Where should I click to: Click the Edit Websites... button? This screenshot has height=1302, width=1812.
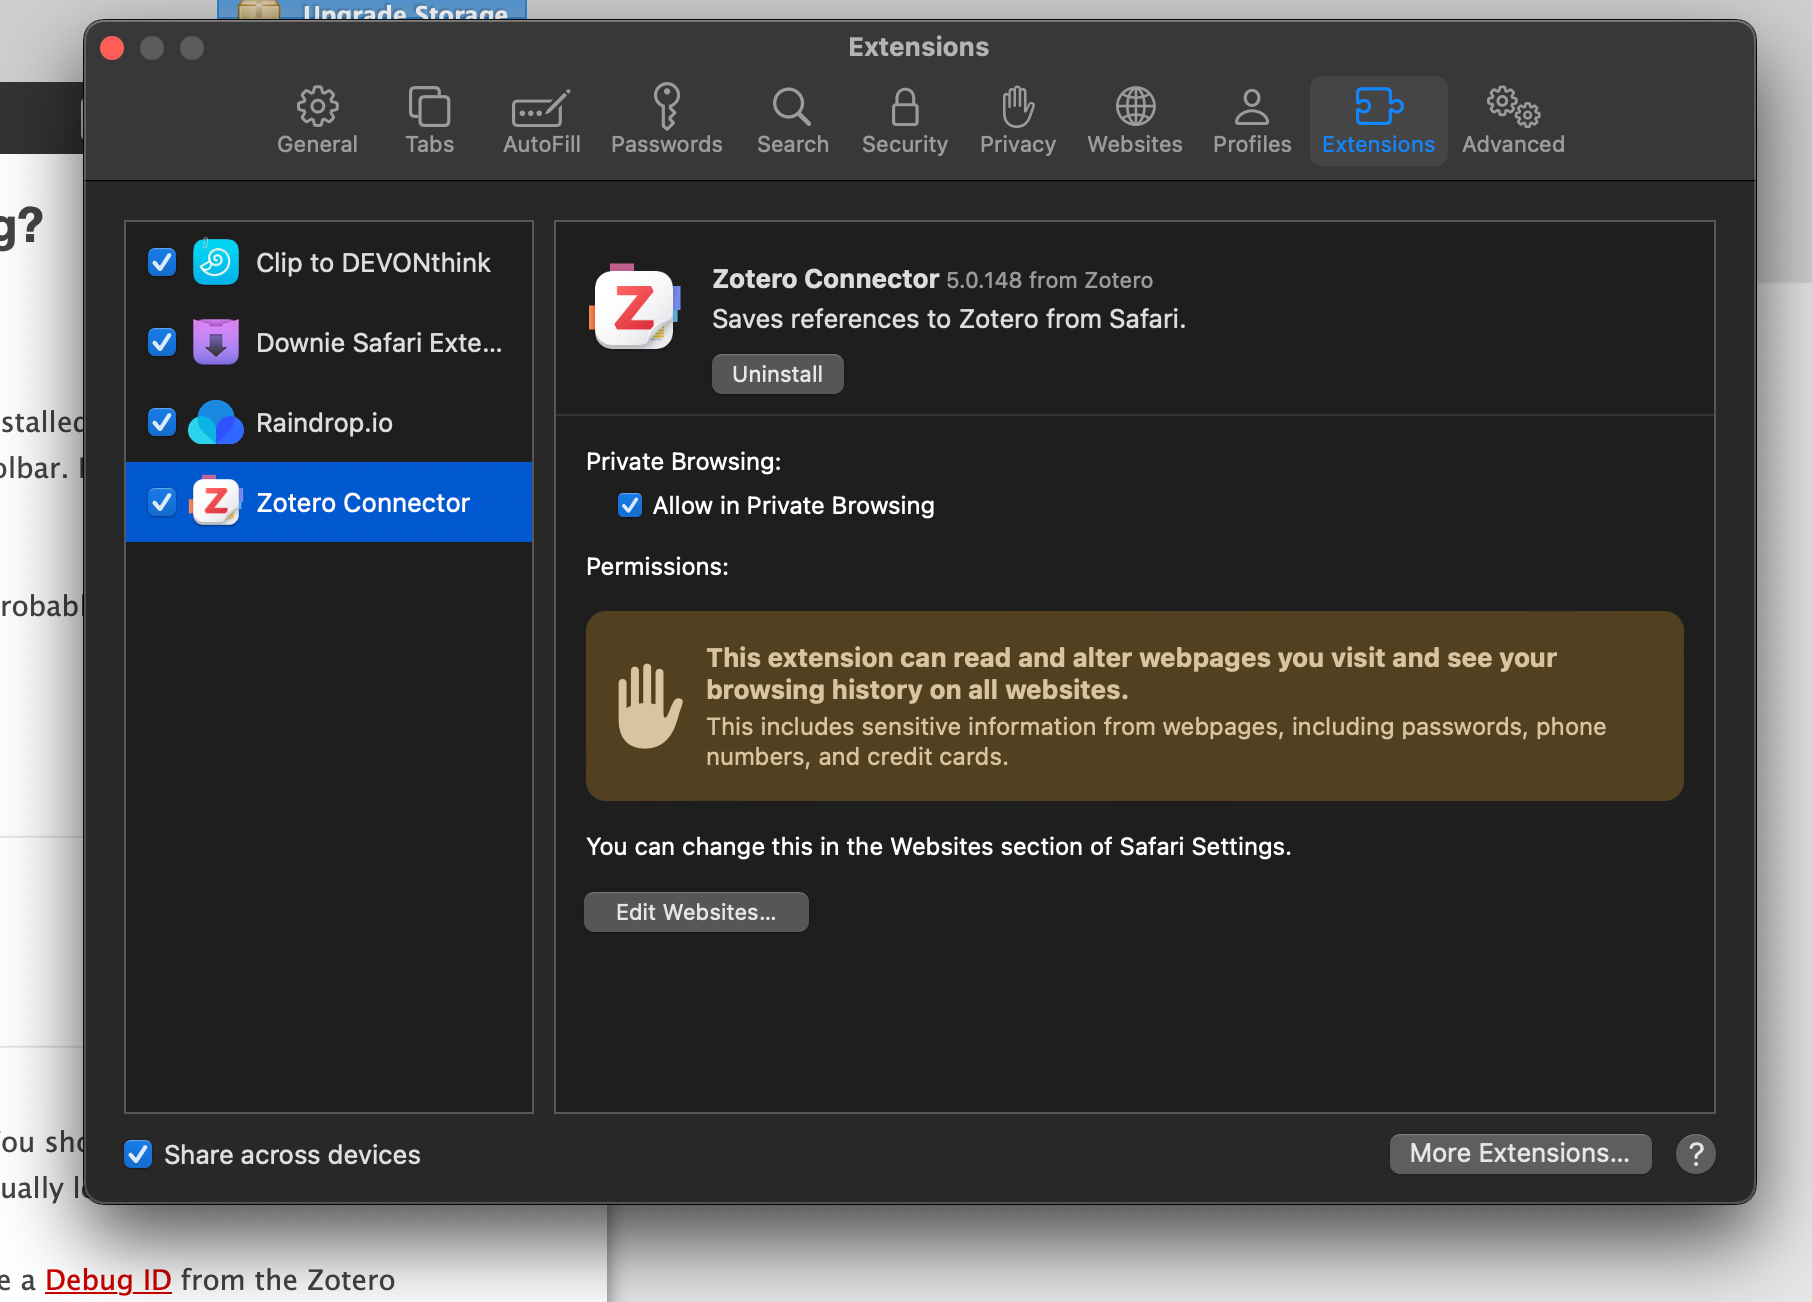(696, 912)
